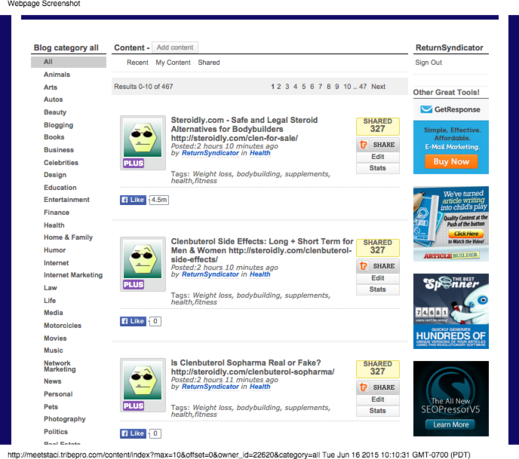Open ReturnSyndicator author link on the Safe and Legal post
Screen dimensions: 519x459
click(210, 153)
